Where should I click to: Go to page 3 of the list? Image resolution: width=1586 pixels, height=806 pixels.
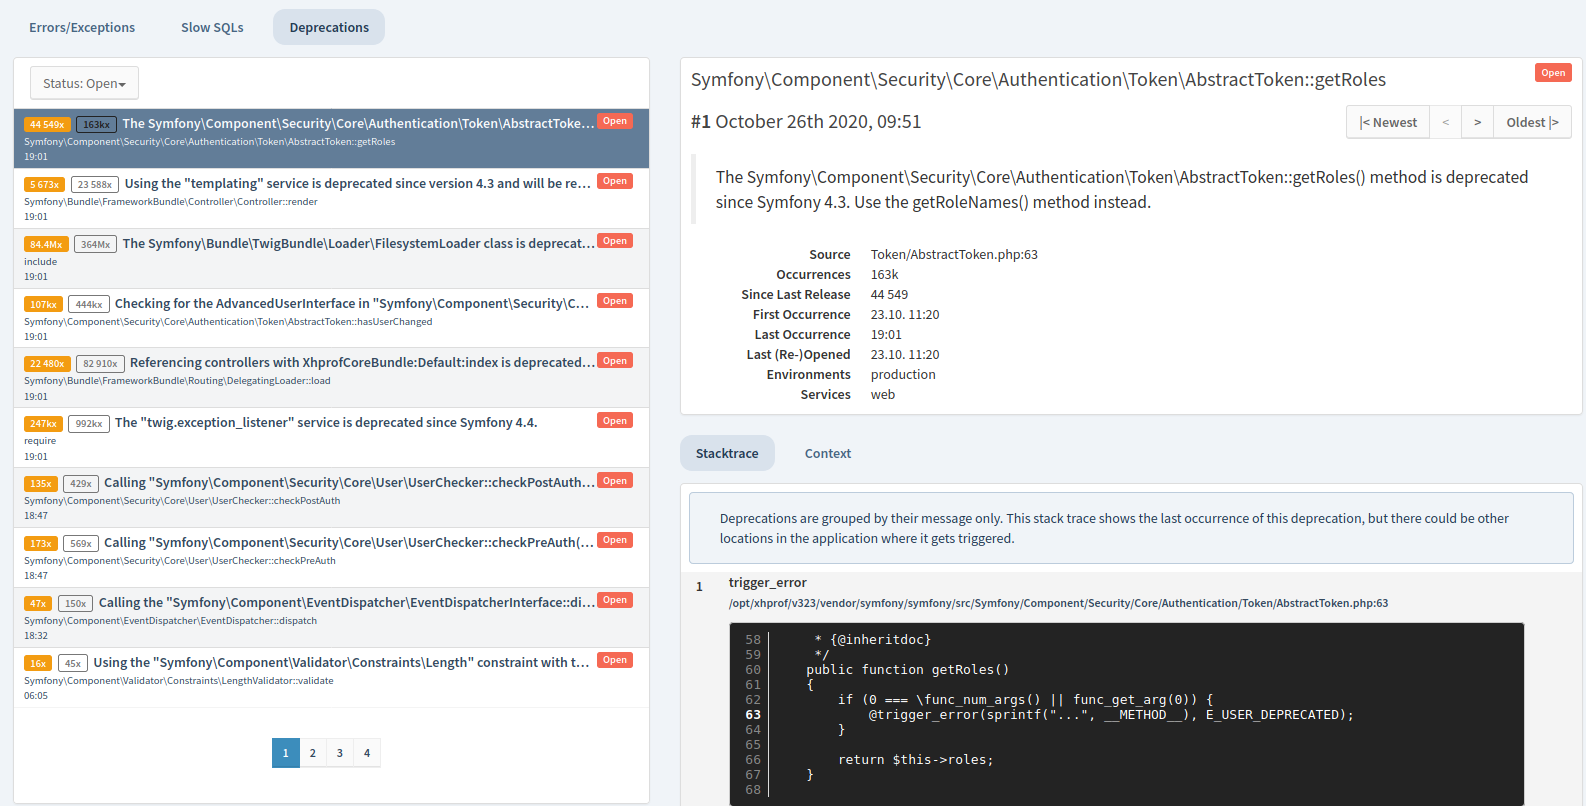point(340,753)
